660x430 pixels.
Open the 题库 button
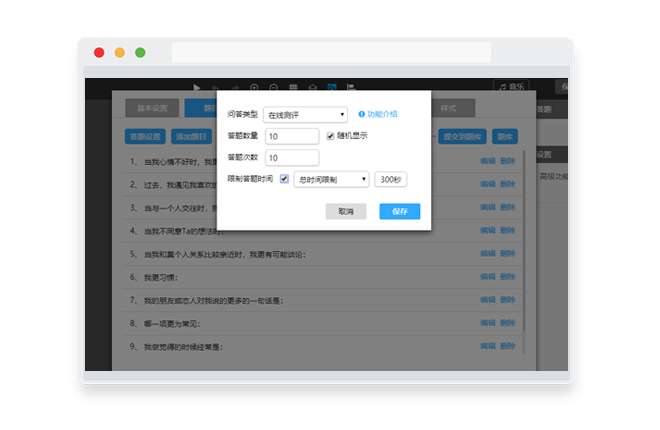coord(505,136)
